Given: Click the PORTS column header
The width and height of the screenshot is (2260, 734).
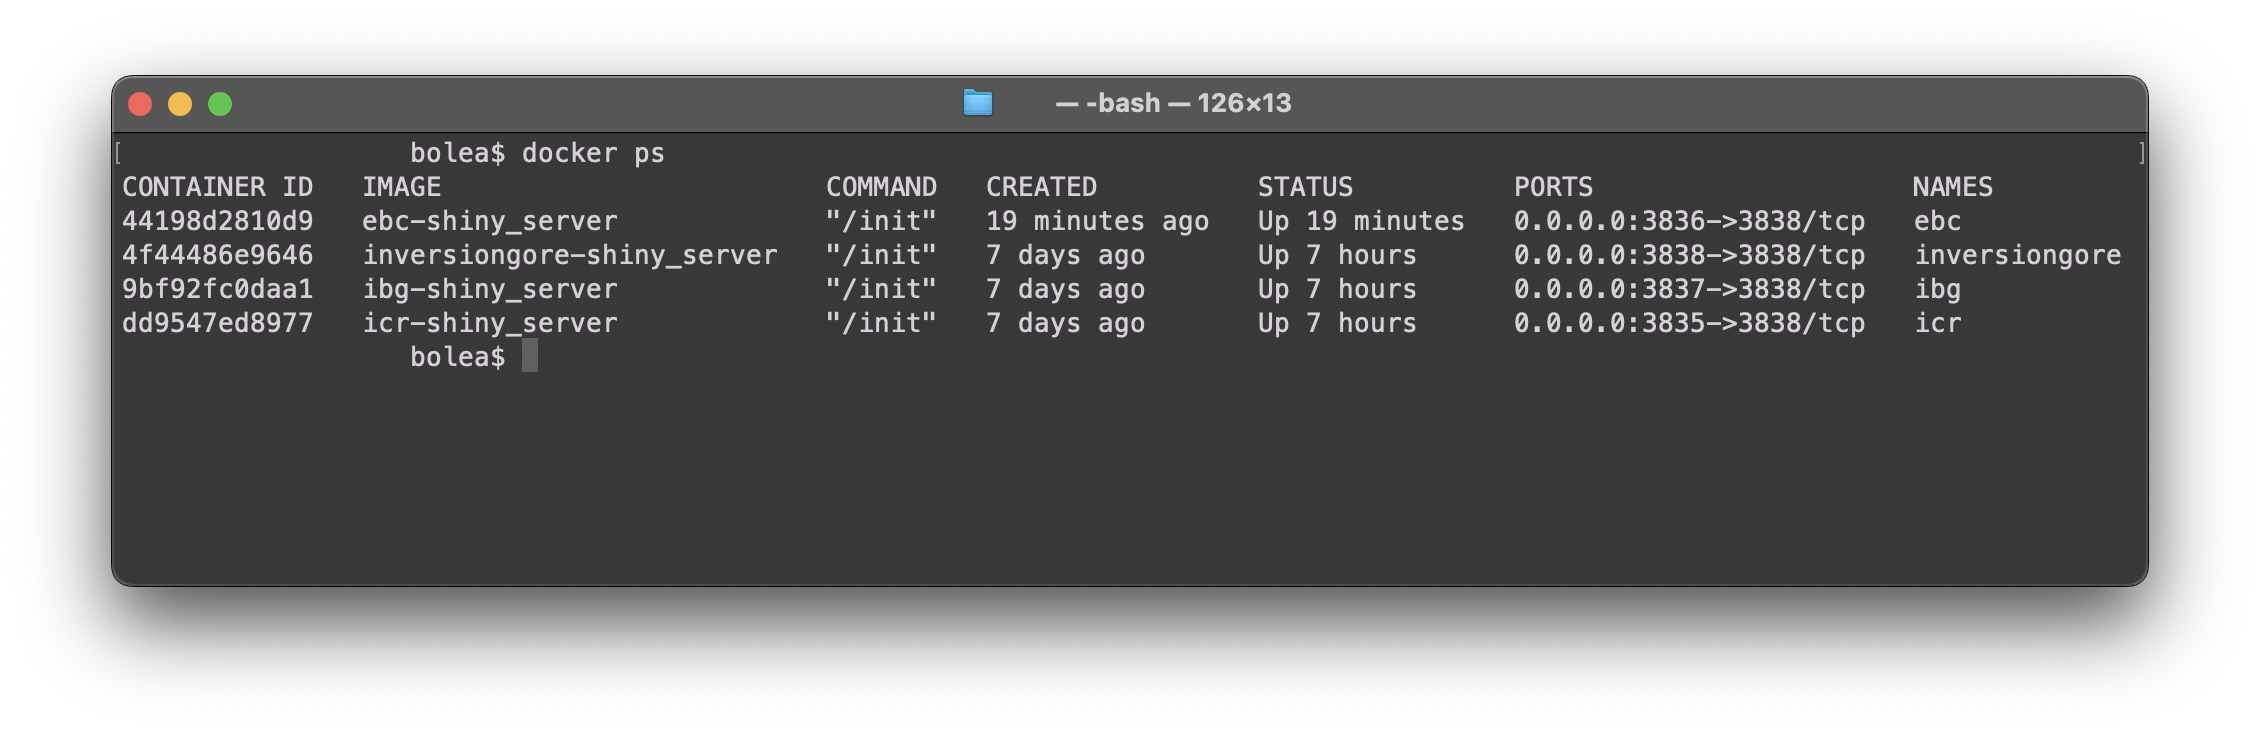Looking at the screenshot, I should [x=1552, y=187].
